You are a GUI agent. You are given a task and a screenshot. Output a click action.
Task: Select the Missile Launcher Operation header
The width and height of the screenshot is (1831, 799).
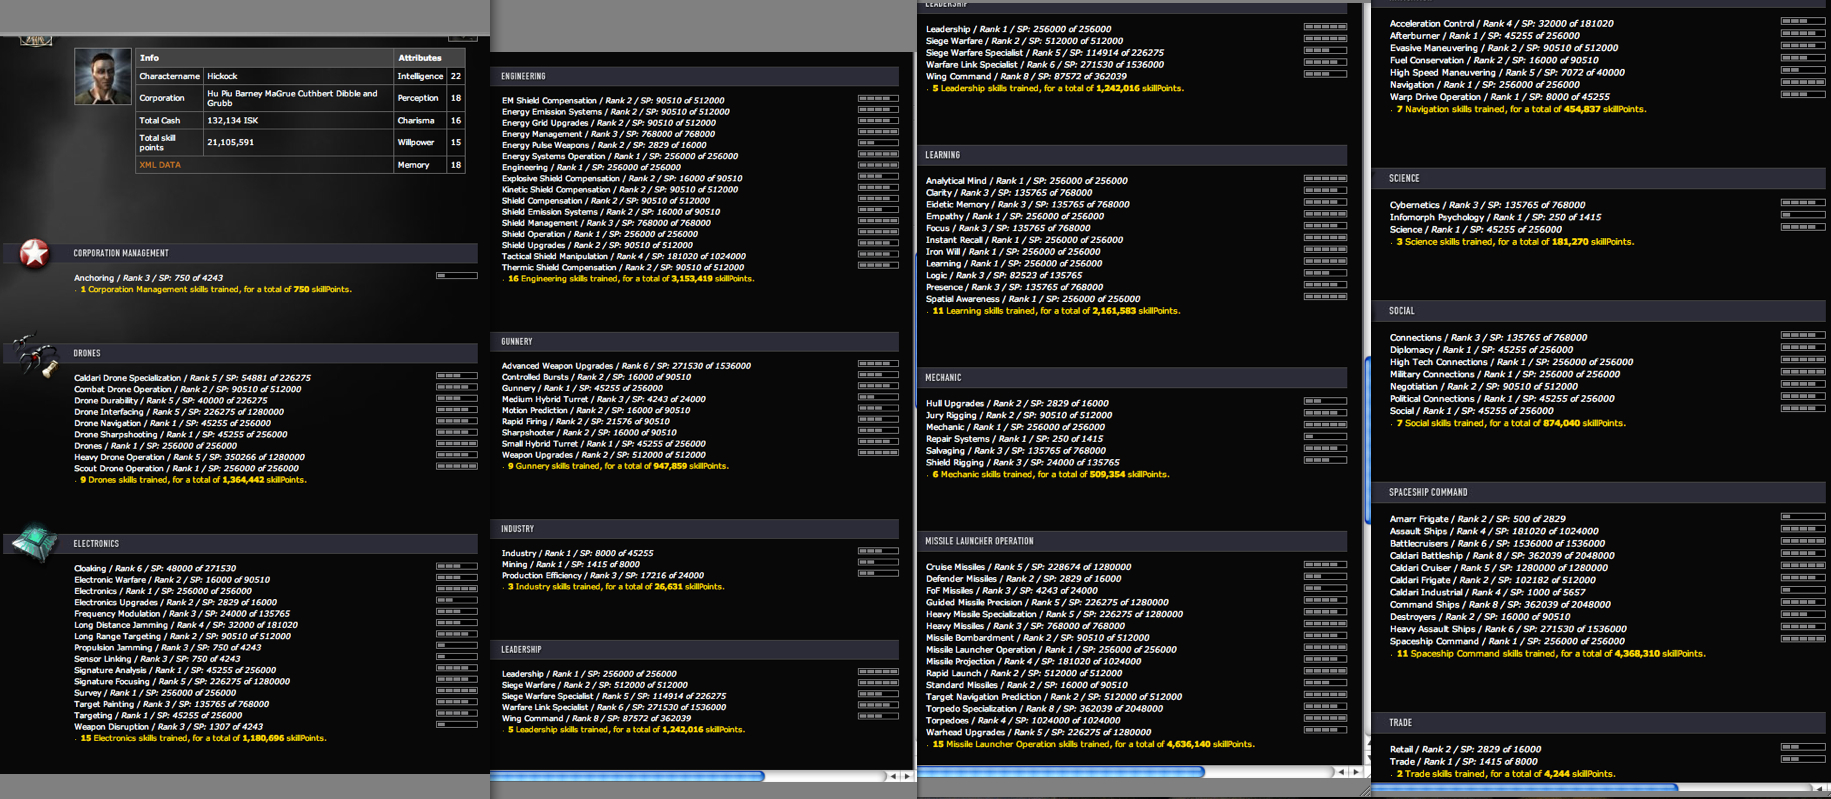[x=1132, y=541]
